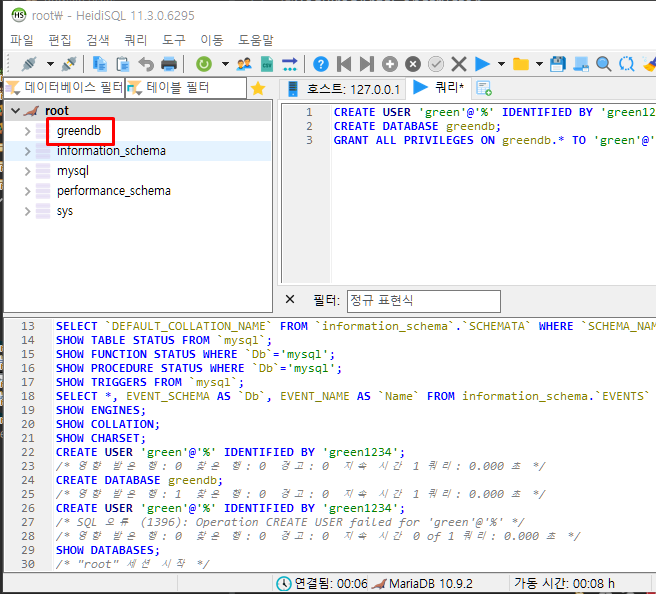
Task: Click the green refresh icon
Action: [x=204, y=64]
